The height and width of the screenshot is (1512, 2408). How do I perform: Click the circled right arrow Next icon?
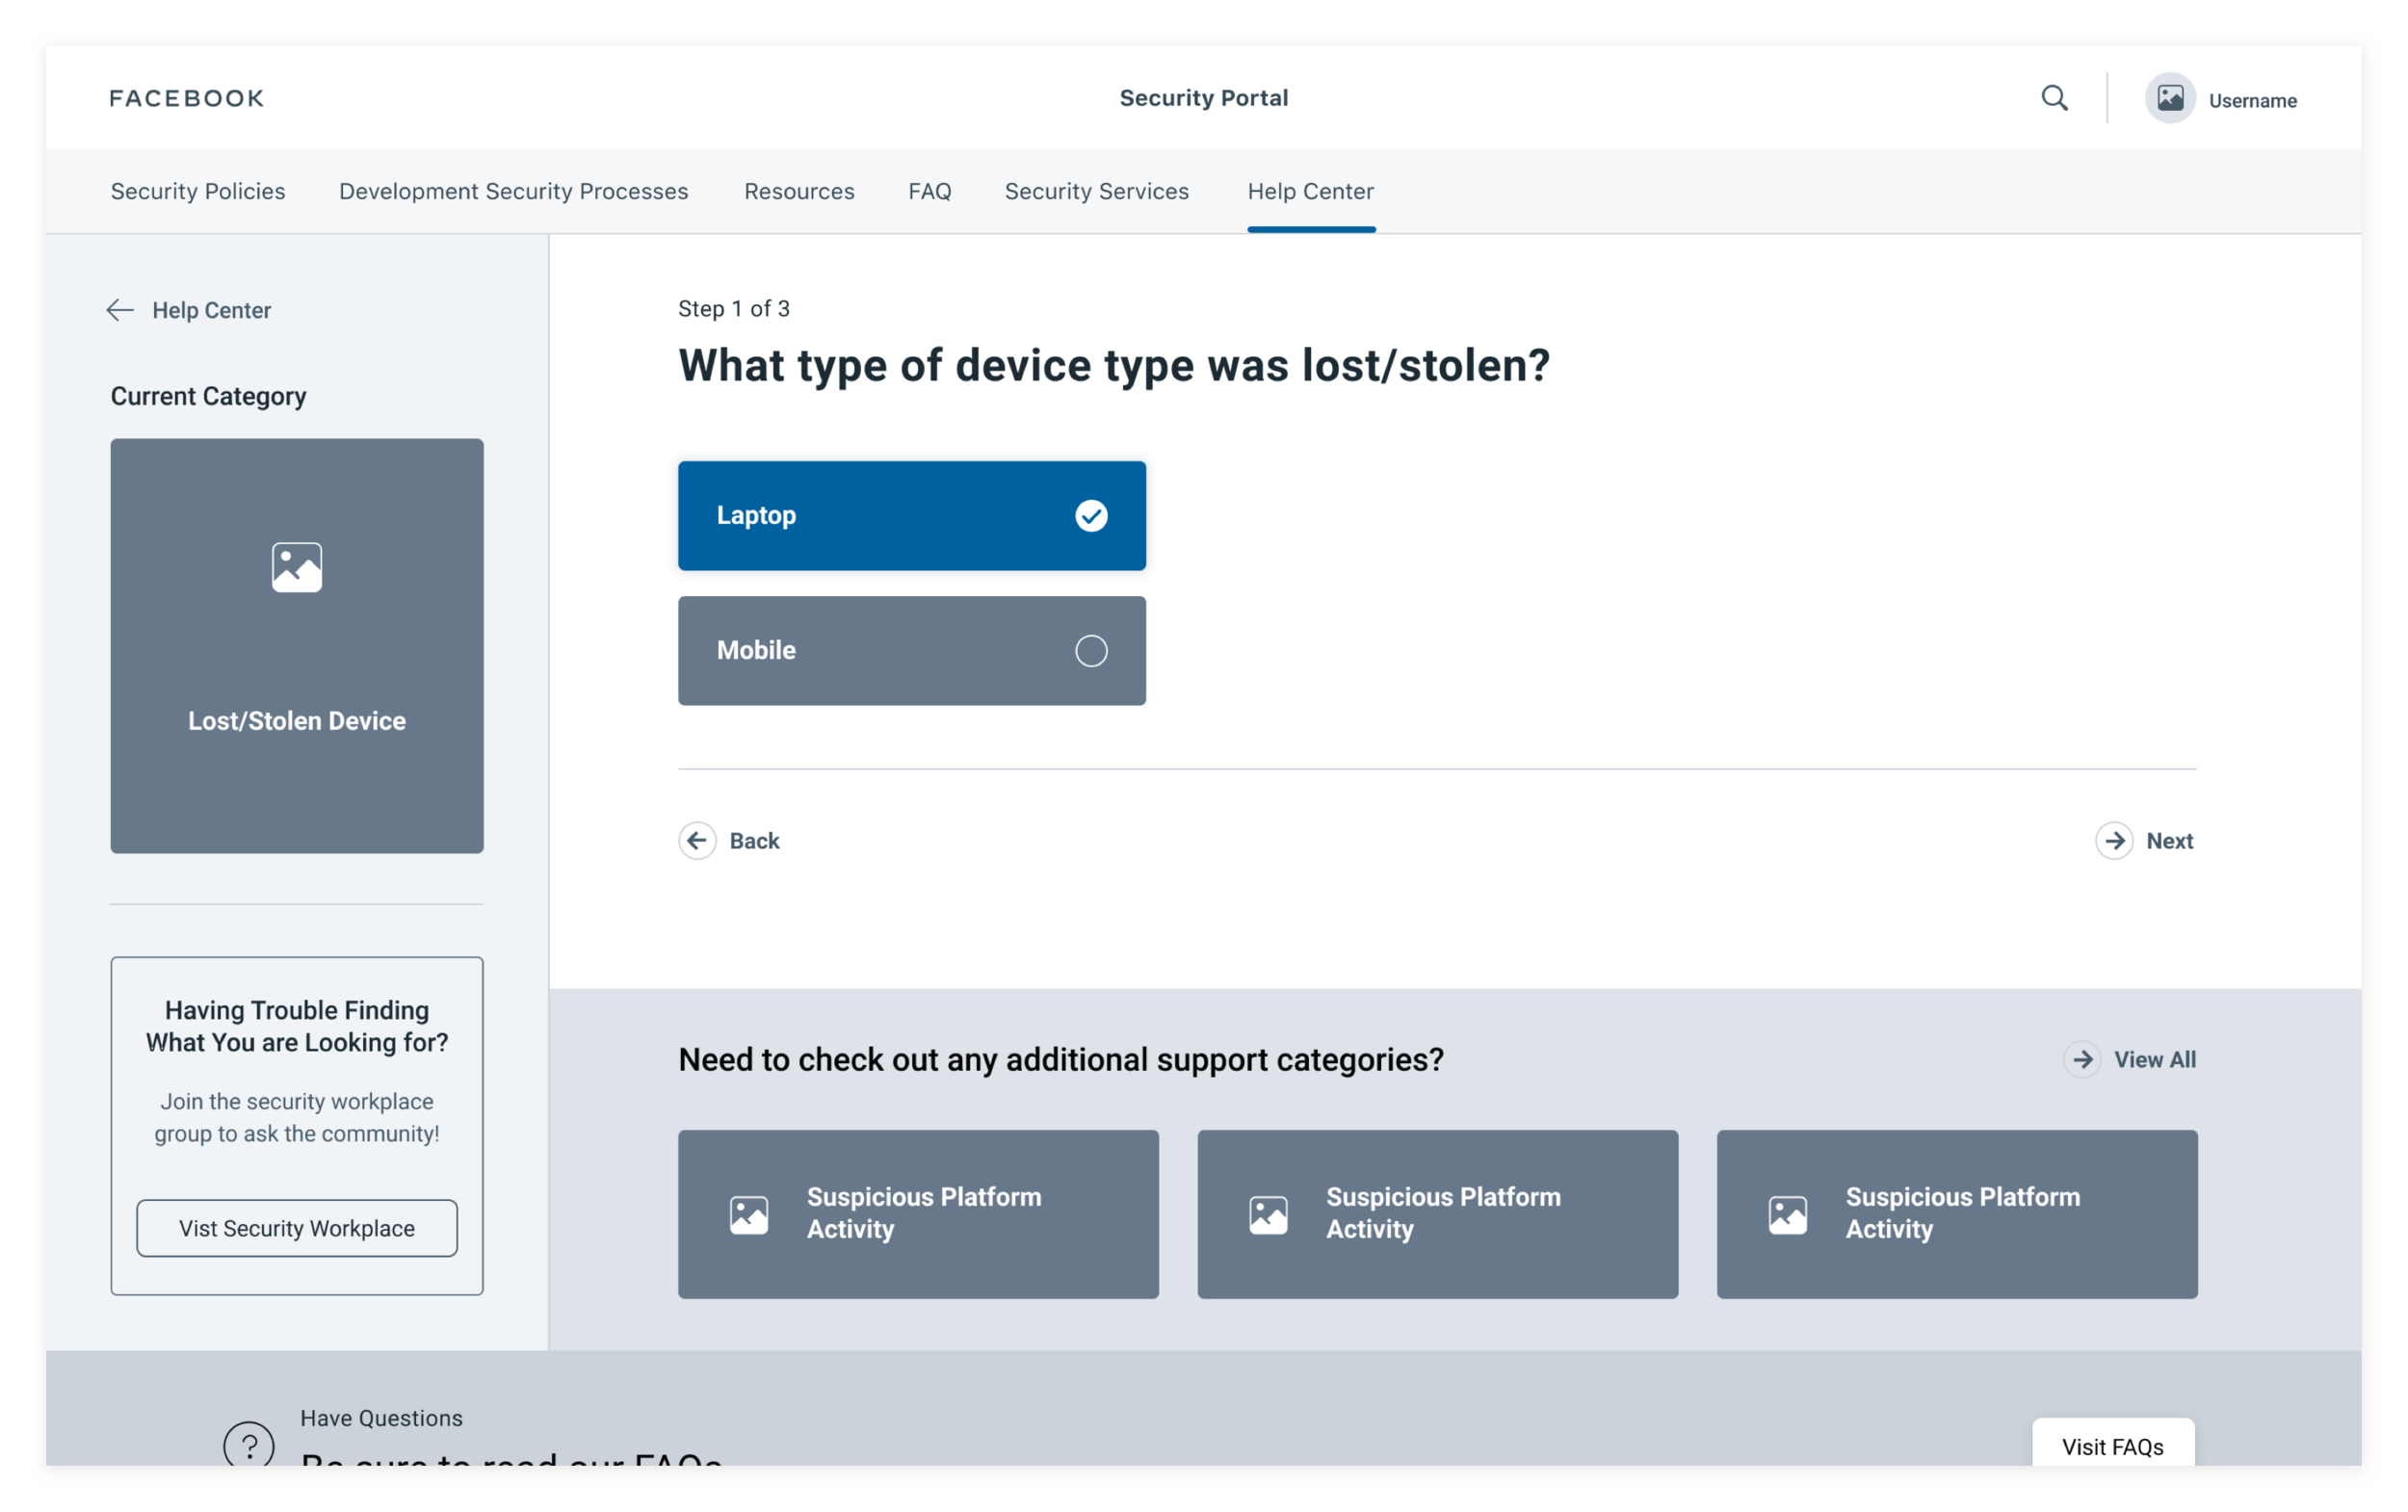2114,841
